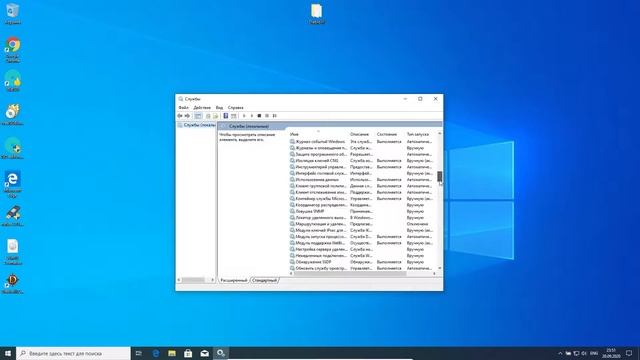This screenshot has height=360, width=640.
Task: Click the Services app taskbar button
Action: coord(221,353)
